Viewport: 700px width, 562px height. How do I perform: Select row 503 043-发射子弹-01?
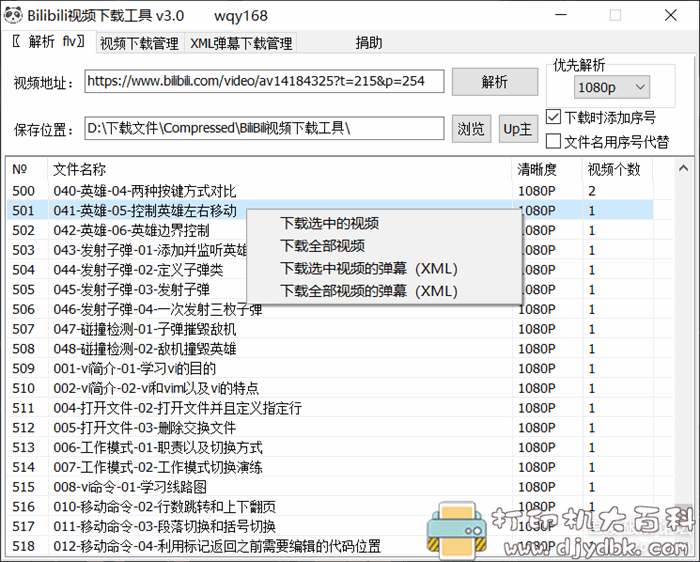pyautogui.click(x=330, y=250)
